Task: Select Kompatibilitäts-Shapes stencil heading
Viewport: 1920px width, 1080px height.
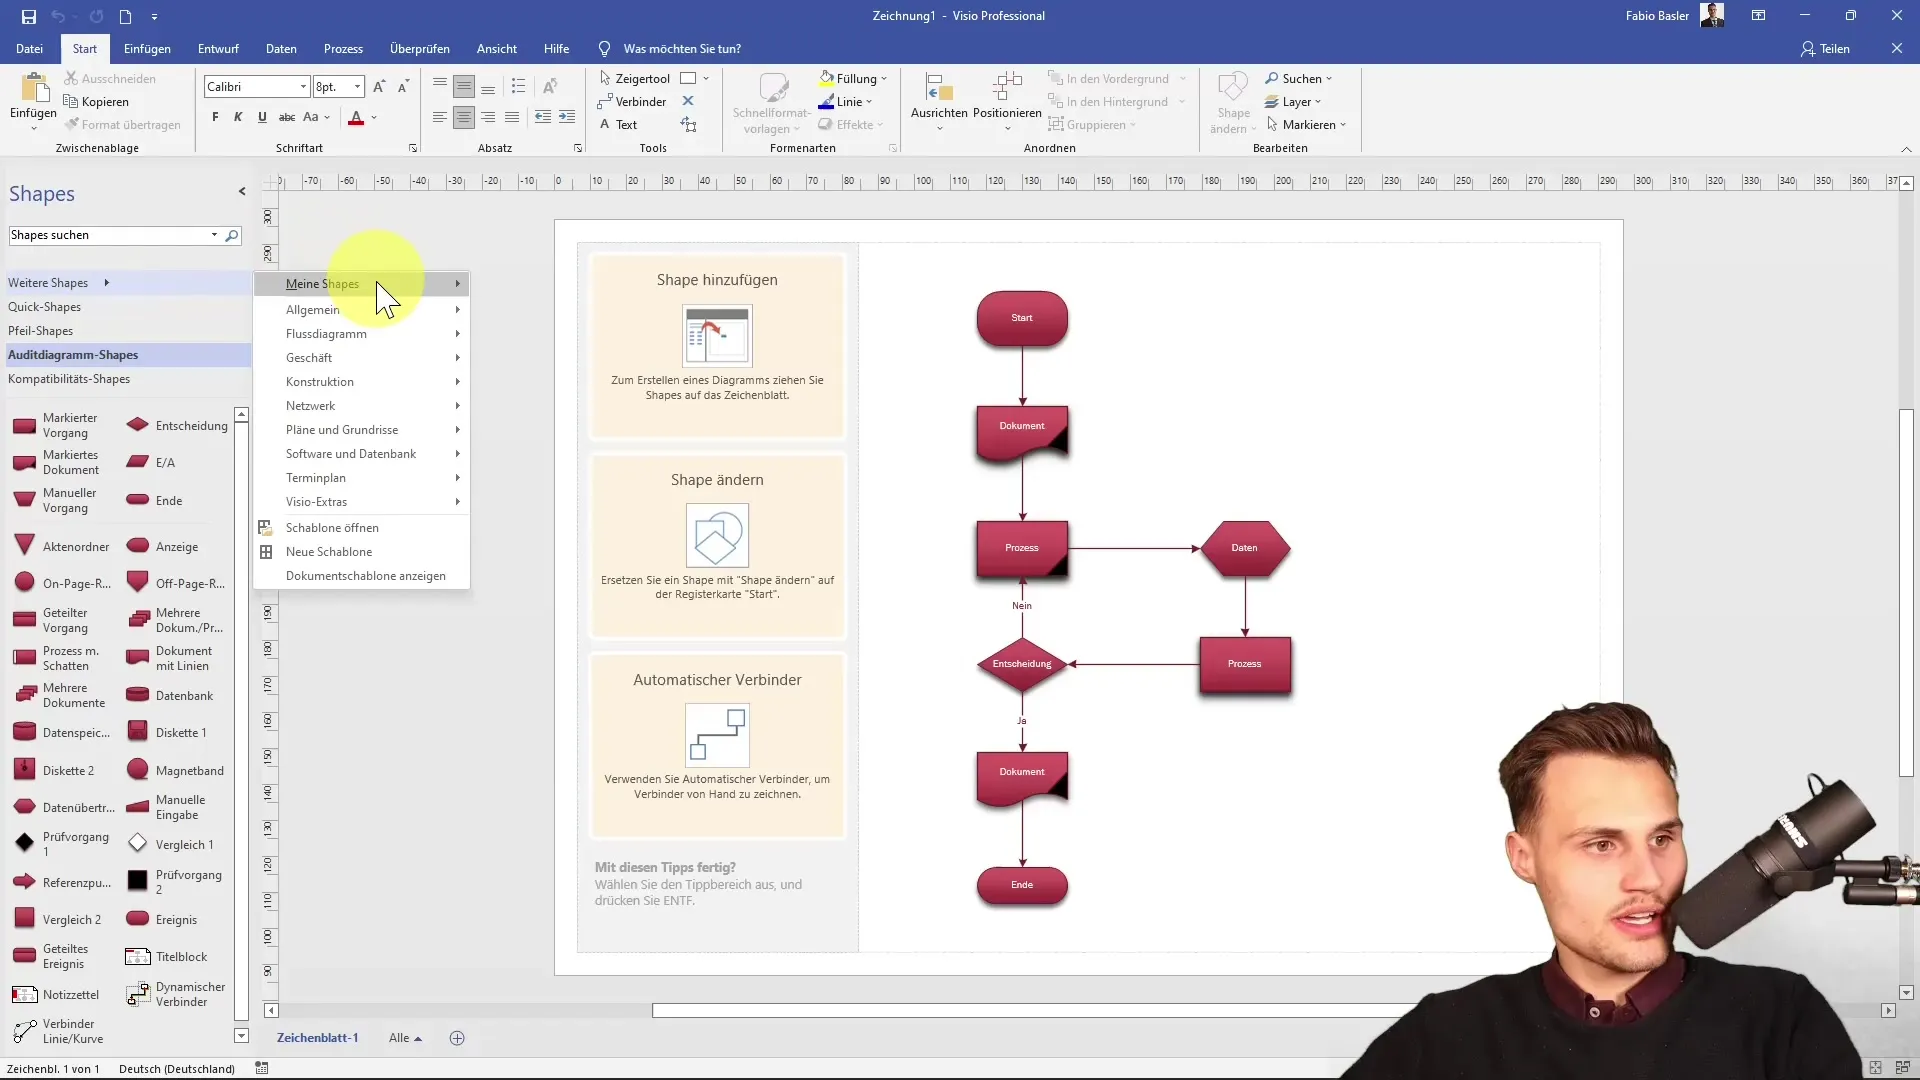Action: (x=69, y=378)
